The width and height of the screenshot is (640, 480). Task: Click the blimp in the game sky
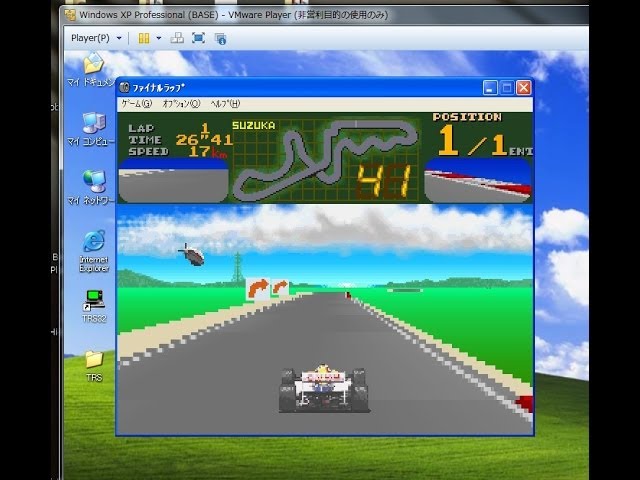[x=192, y=255]
